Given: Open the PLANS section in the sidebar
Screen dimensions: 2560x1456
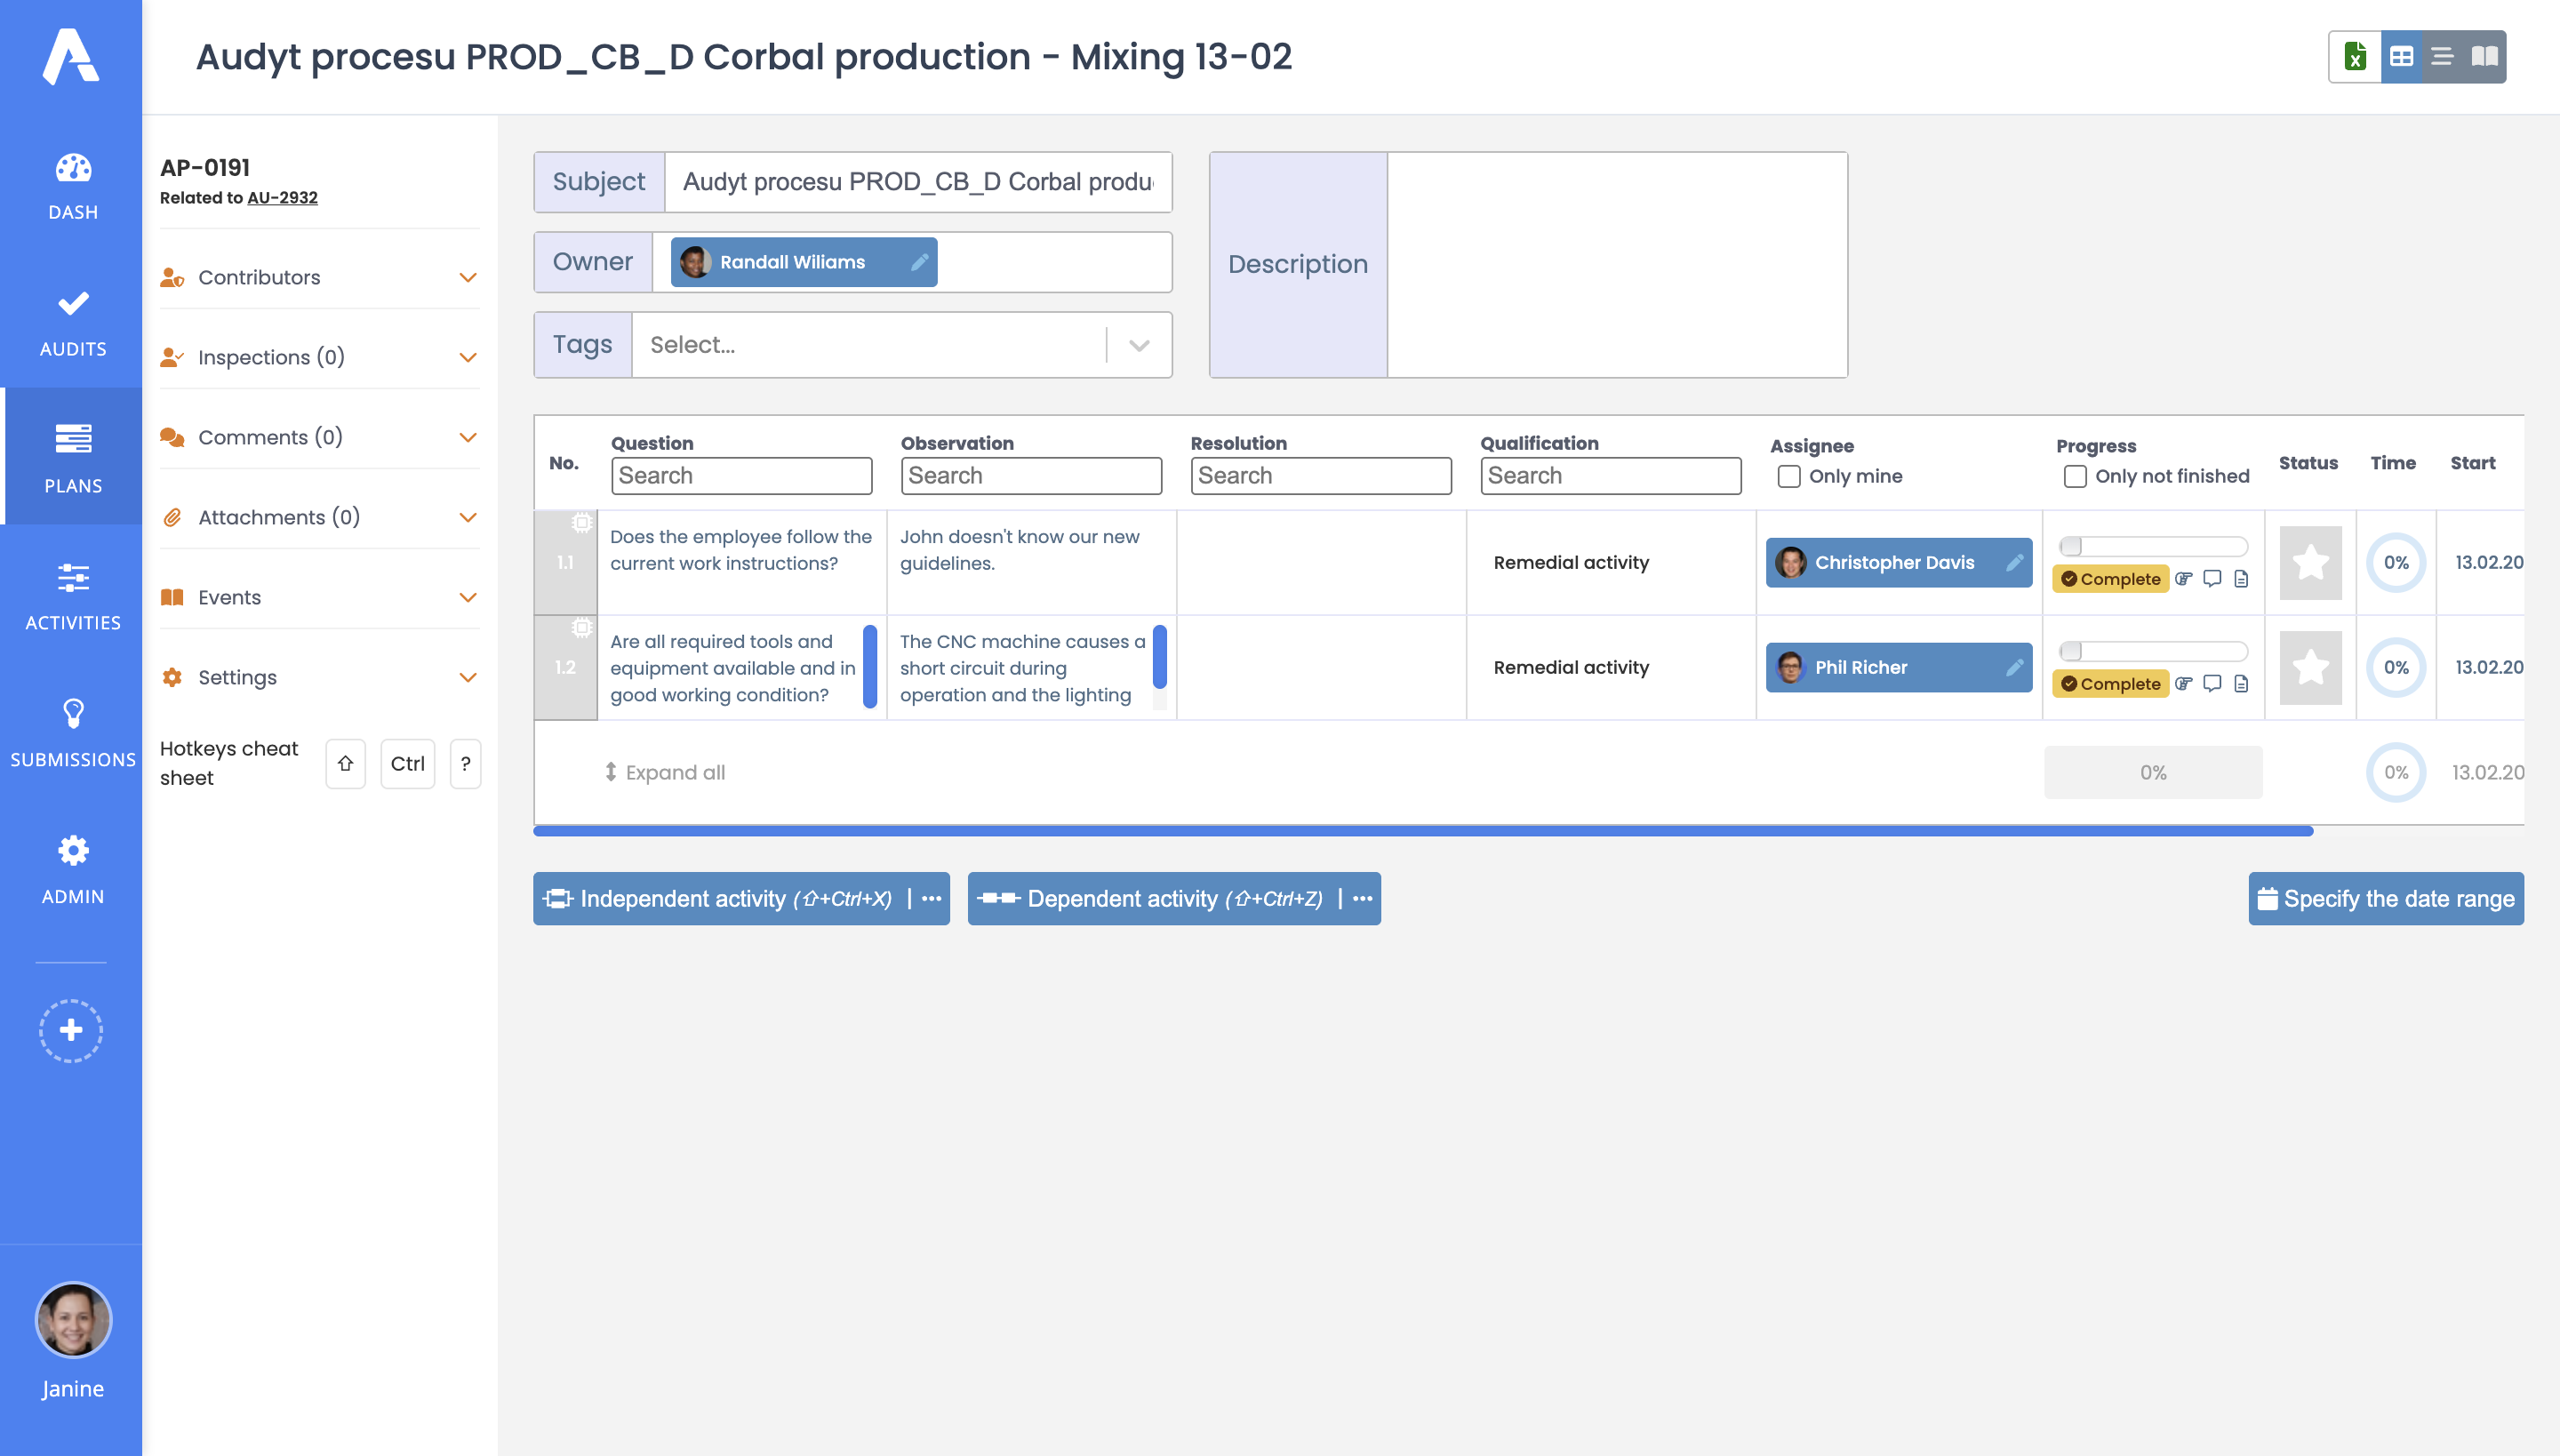Looking at the screenshot, I should coord(72,456).
